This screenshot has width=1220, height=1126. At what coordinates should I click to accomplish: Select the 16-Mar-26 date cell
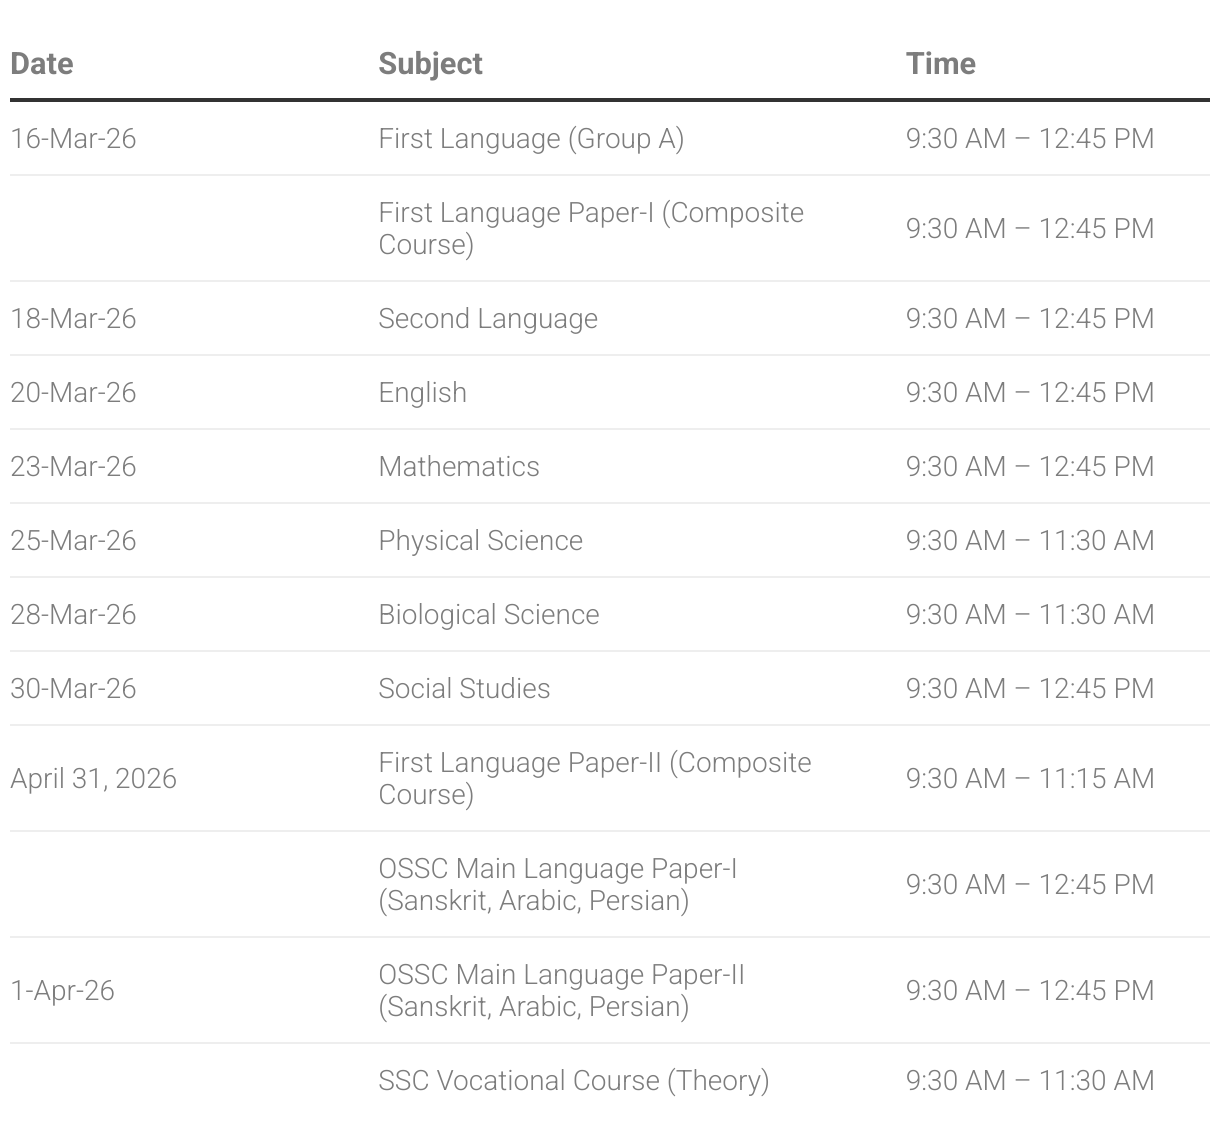tap(73, 138)
